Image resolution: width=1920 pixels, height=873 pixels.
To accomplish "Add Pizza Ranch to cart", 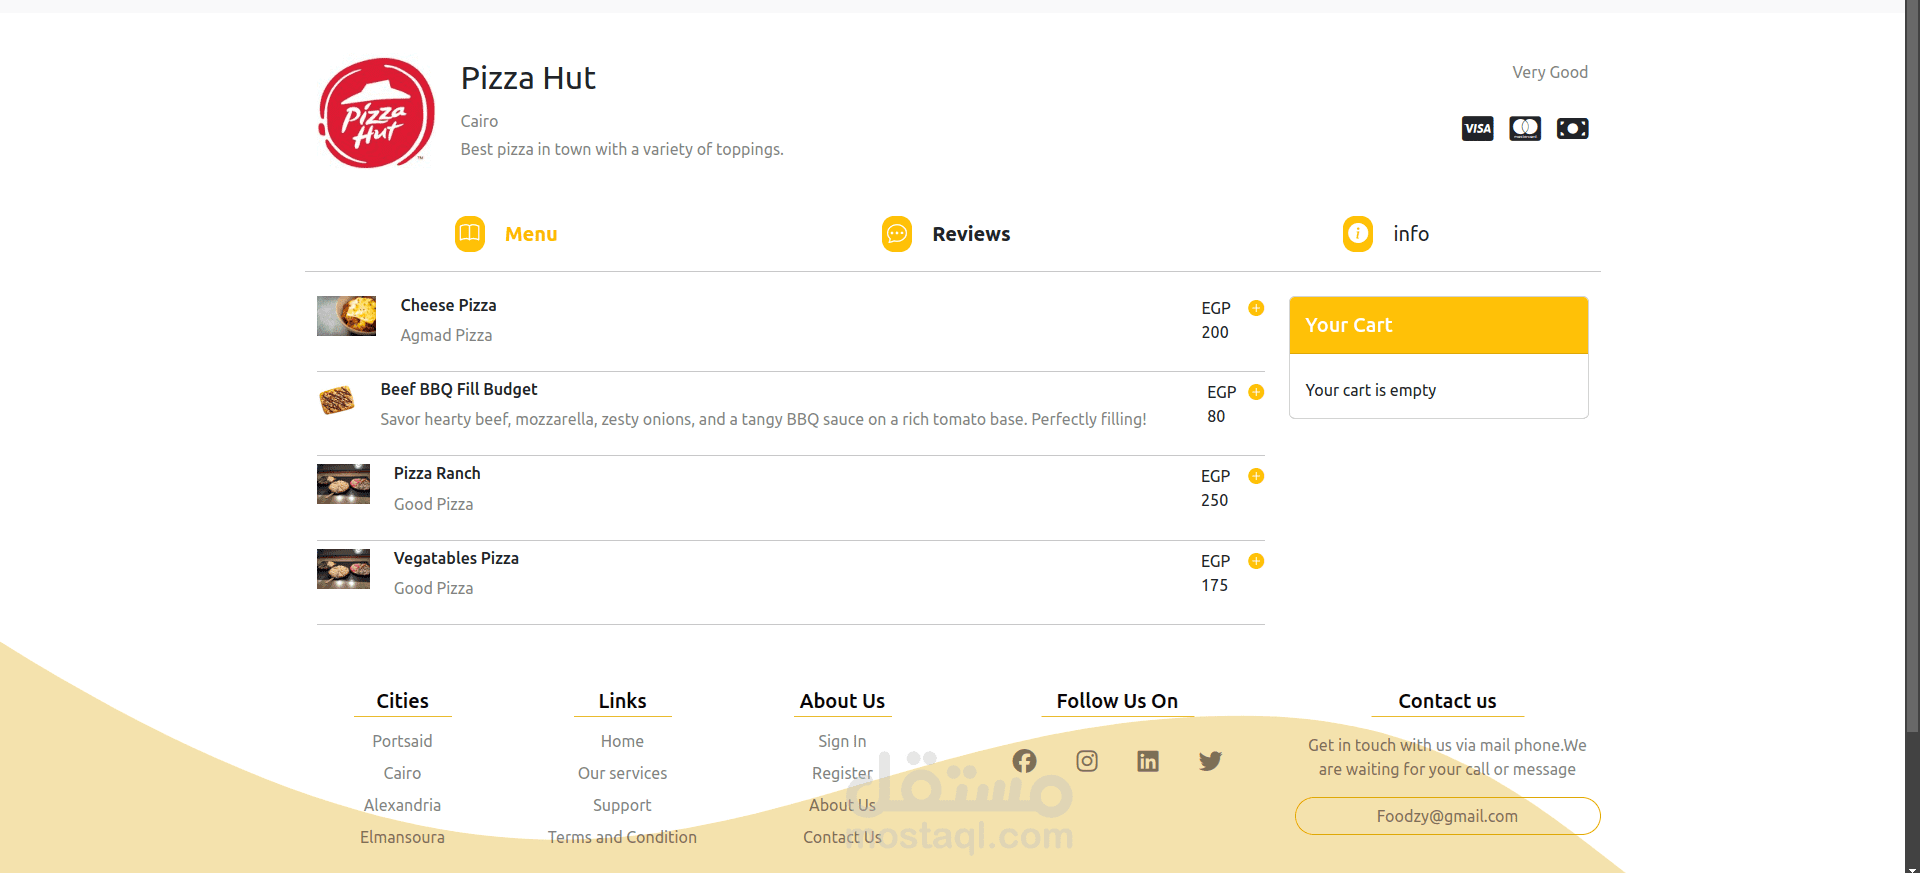I will pos(1256,476).
